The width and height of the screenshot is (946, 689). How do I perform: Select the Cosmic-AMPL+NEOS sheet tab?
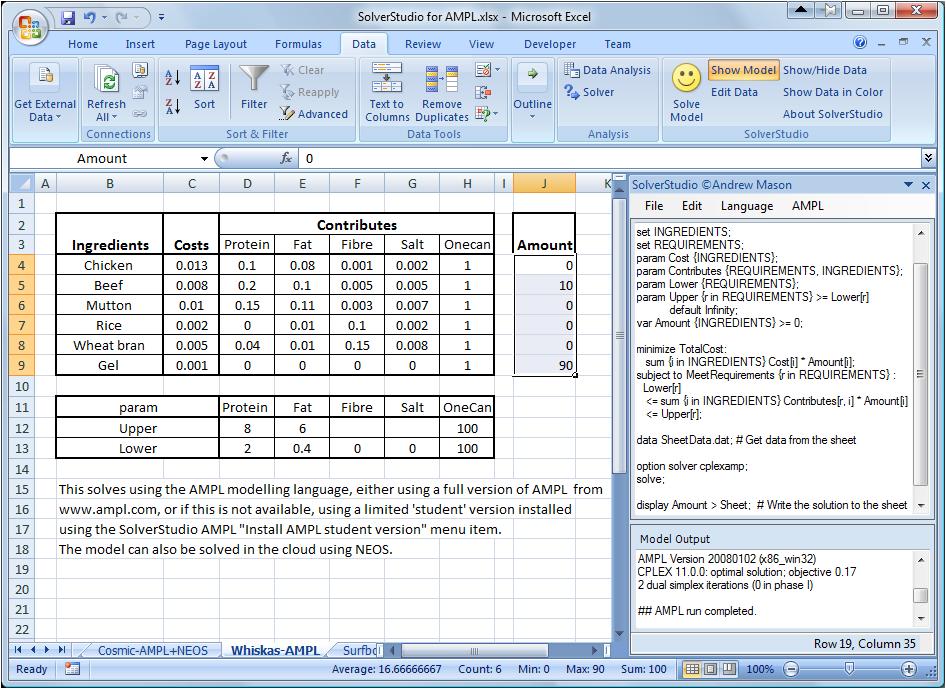152,649
